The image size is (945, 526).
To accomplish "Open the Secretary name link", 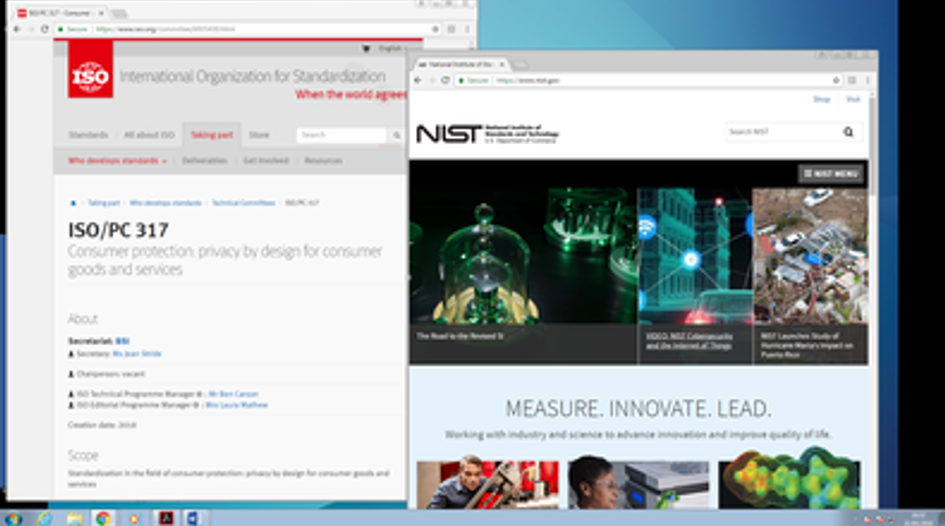I will [x=137, y=354].
